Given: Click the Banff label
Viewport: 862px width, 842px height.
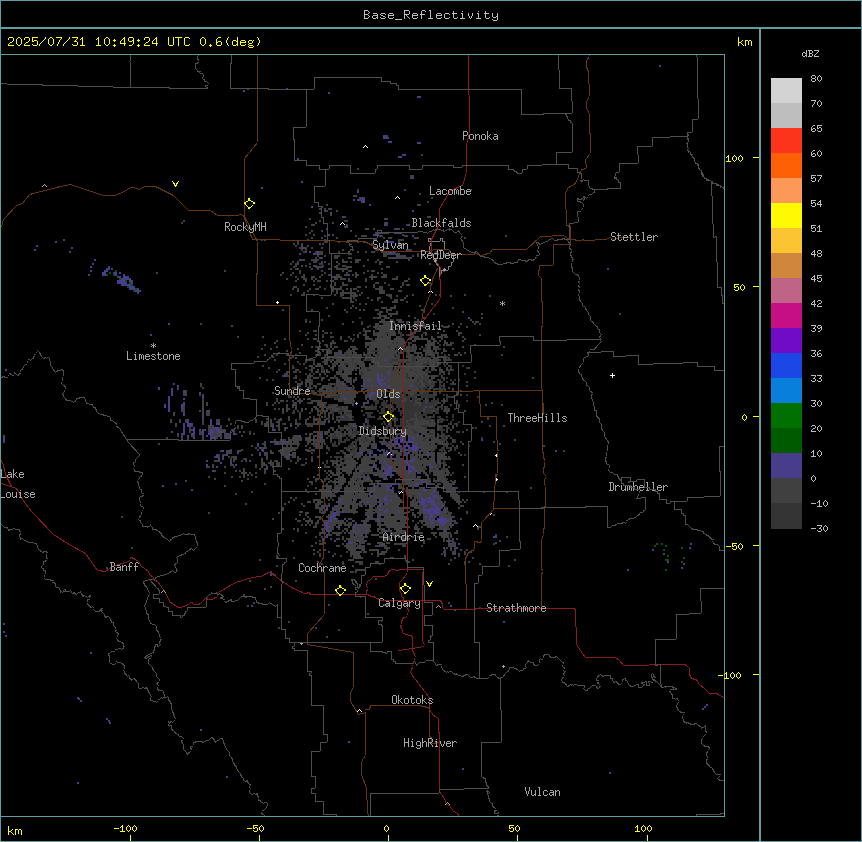Looking at the screenshot, I should coord(124,567).
